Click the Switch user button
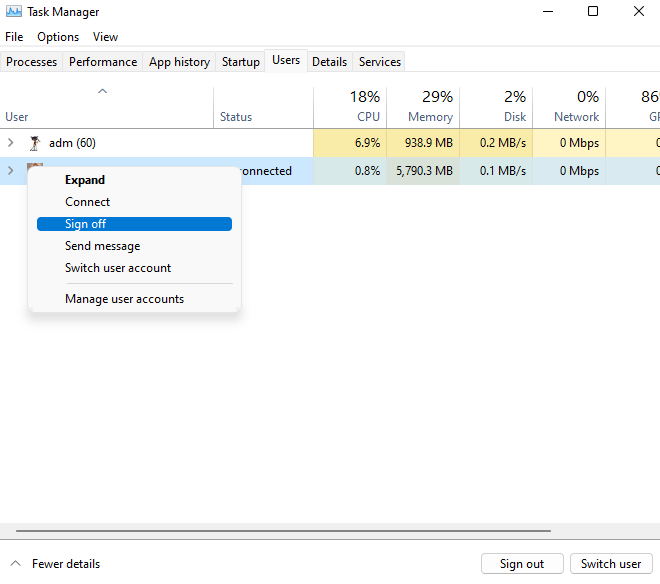 pyautogui.click(x=611, y=563)
